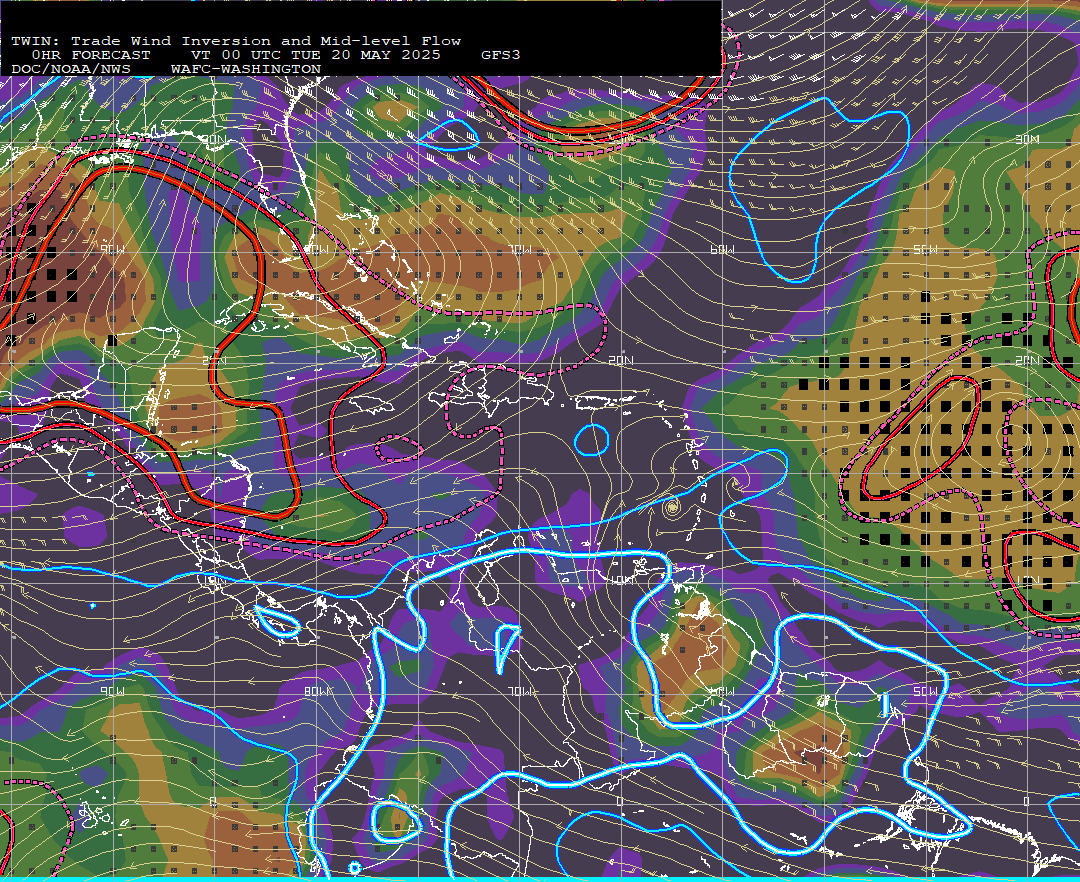Click the 'GFS3' model label

(501, 55)
